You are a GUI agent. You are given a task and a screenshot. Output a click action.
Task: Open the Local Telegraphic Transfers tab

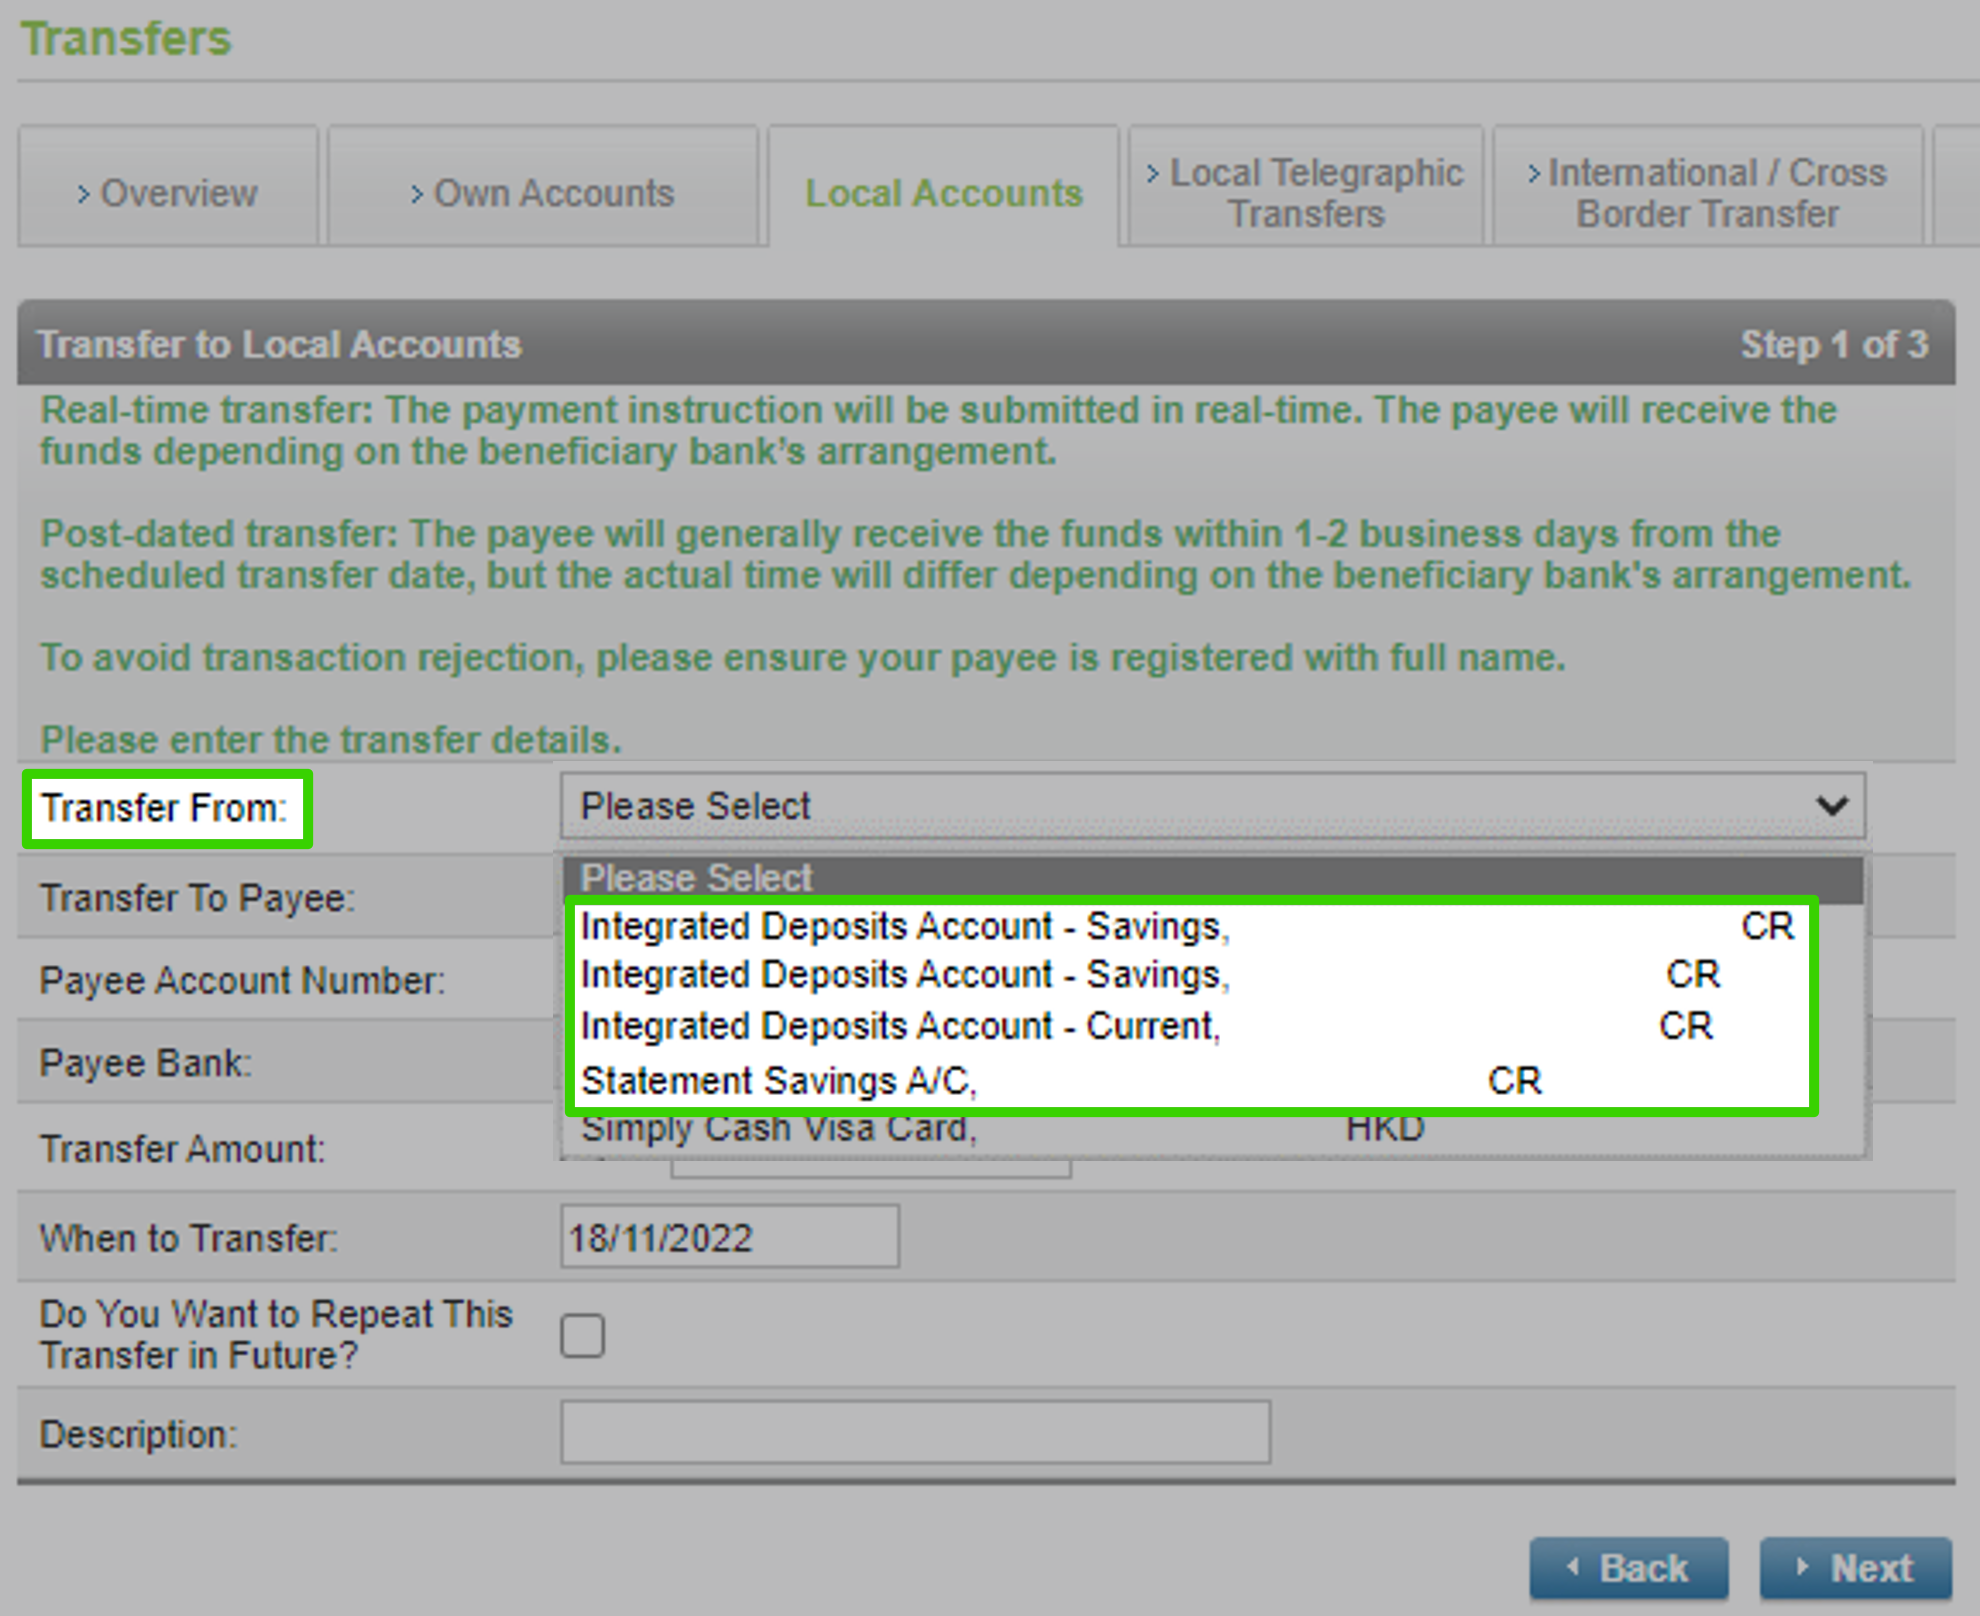point(1304,190)
